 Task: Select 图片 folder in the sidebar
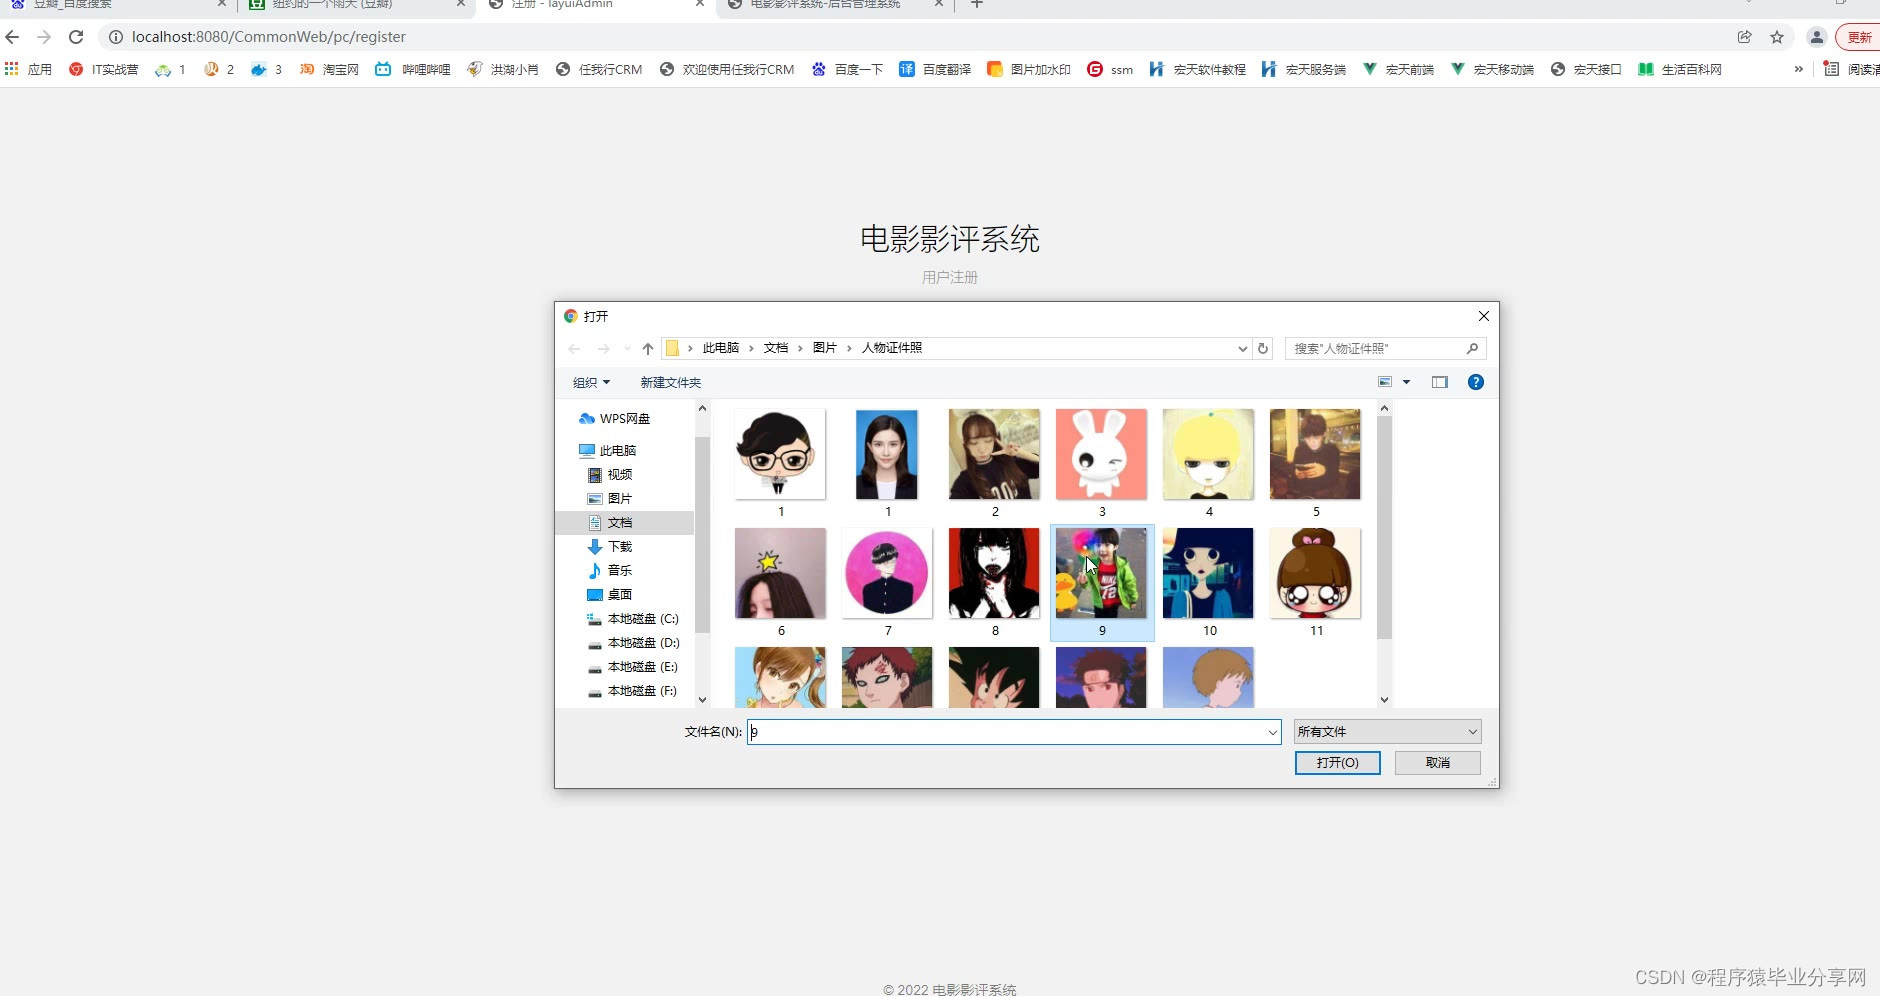[610, 498]
